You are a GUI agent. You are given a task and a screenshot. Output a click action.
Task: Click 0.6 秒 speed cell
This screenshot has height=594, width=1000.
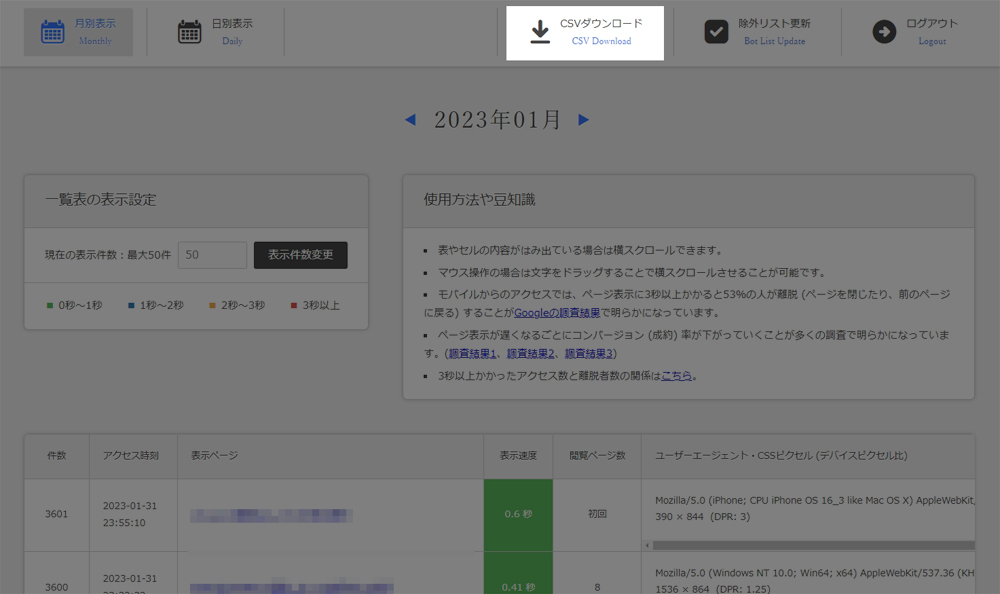(518, 514)
